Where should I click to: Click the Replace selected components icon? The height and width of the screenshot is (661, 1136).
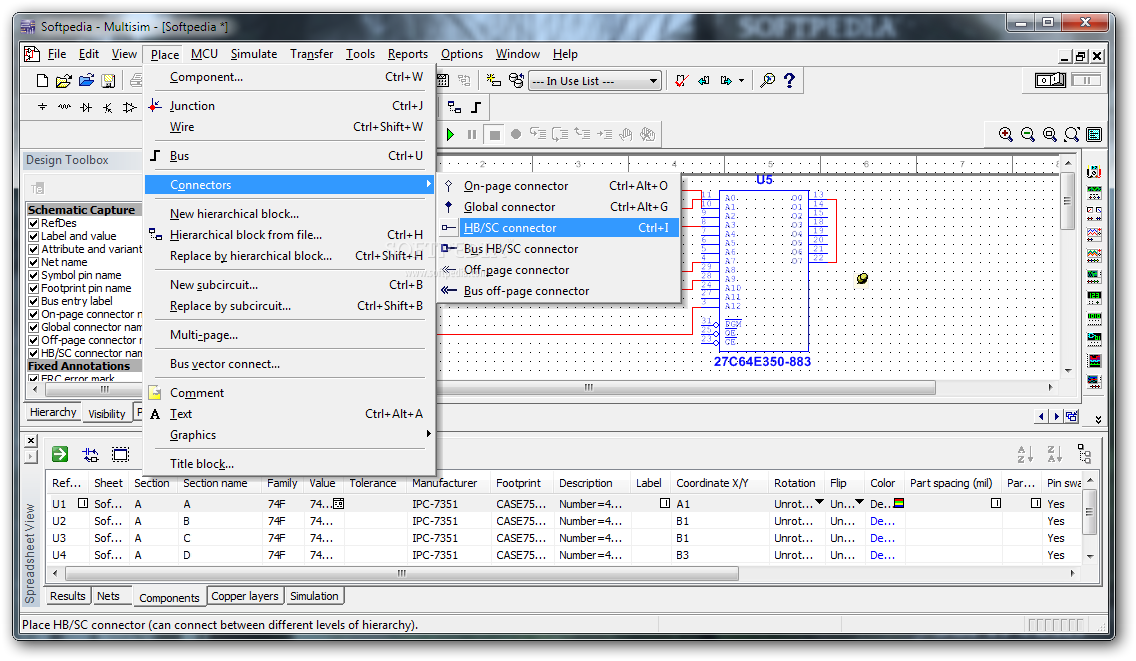[91, 454]
